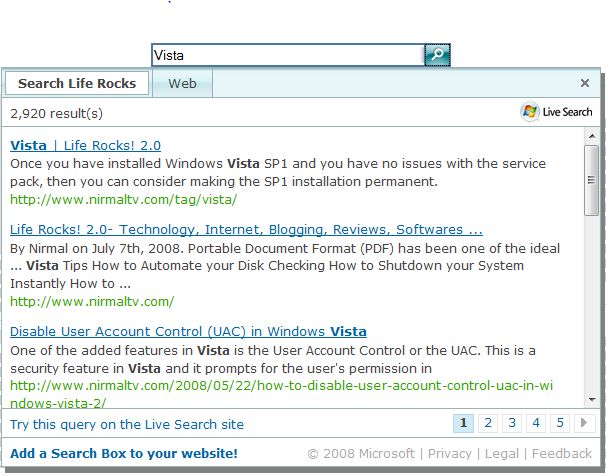Click the http://www.nirmaltv.com/ URL
This screenshot has height=476, width=606.
click(x=92, y=301)
